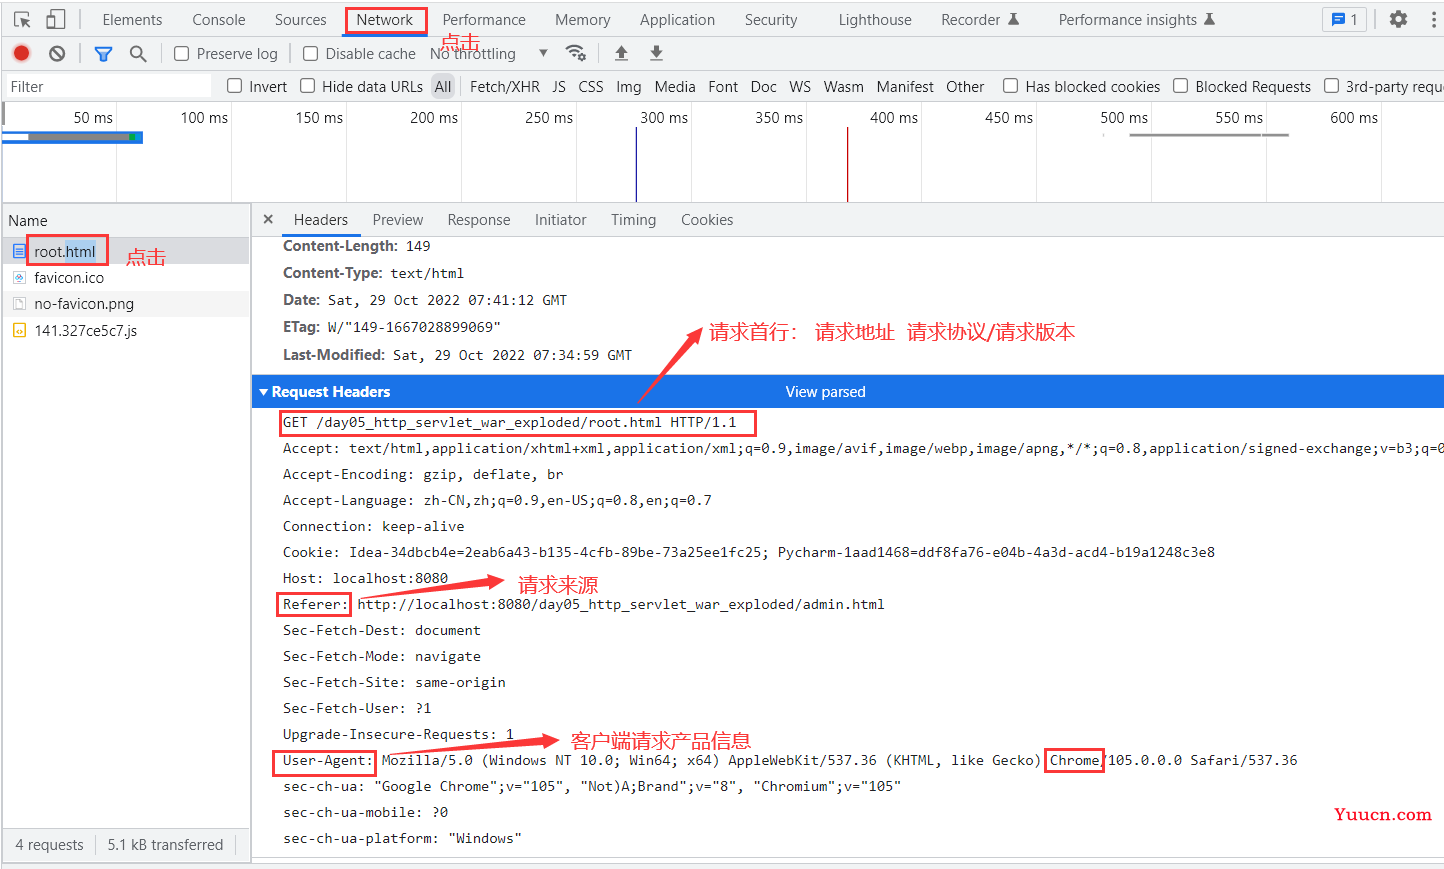The width and height of the screenshot is (1444, 869).
Task: Filter requests by JS
Action: coord(559,86)
